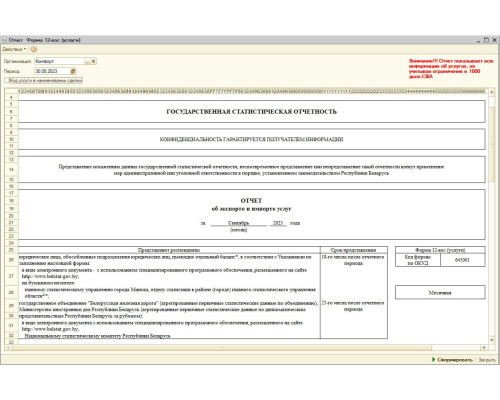The image size is (500, 400).
Task: Select row header 29 in spreadsheet
Action: [11, 305]
